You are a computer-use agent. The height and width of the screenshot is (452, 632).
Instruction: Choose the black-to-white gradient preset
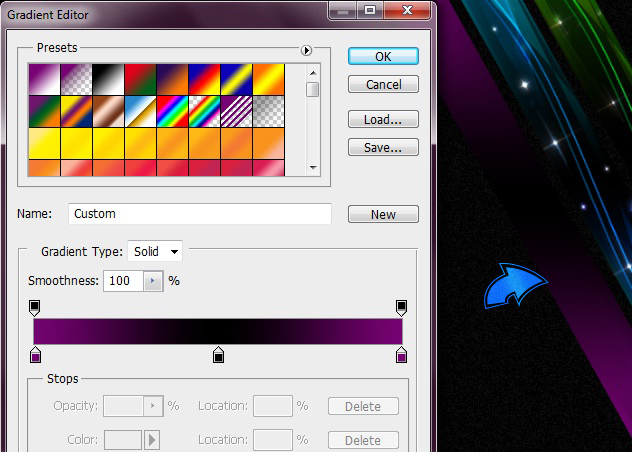[108, 78]
